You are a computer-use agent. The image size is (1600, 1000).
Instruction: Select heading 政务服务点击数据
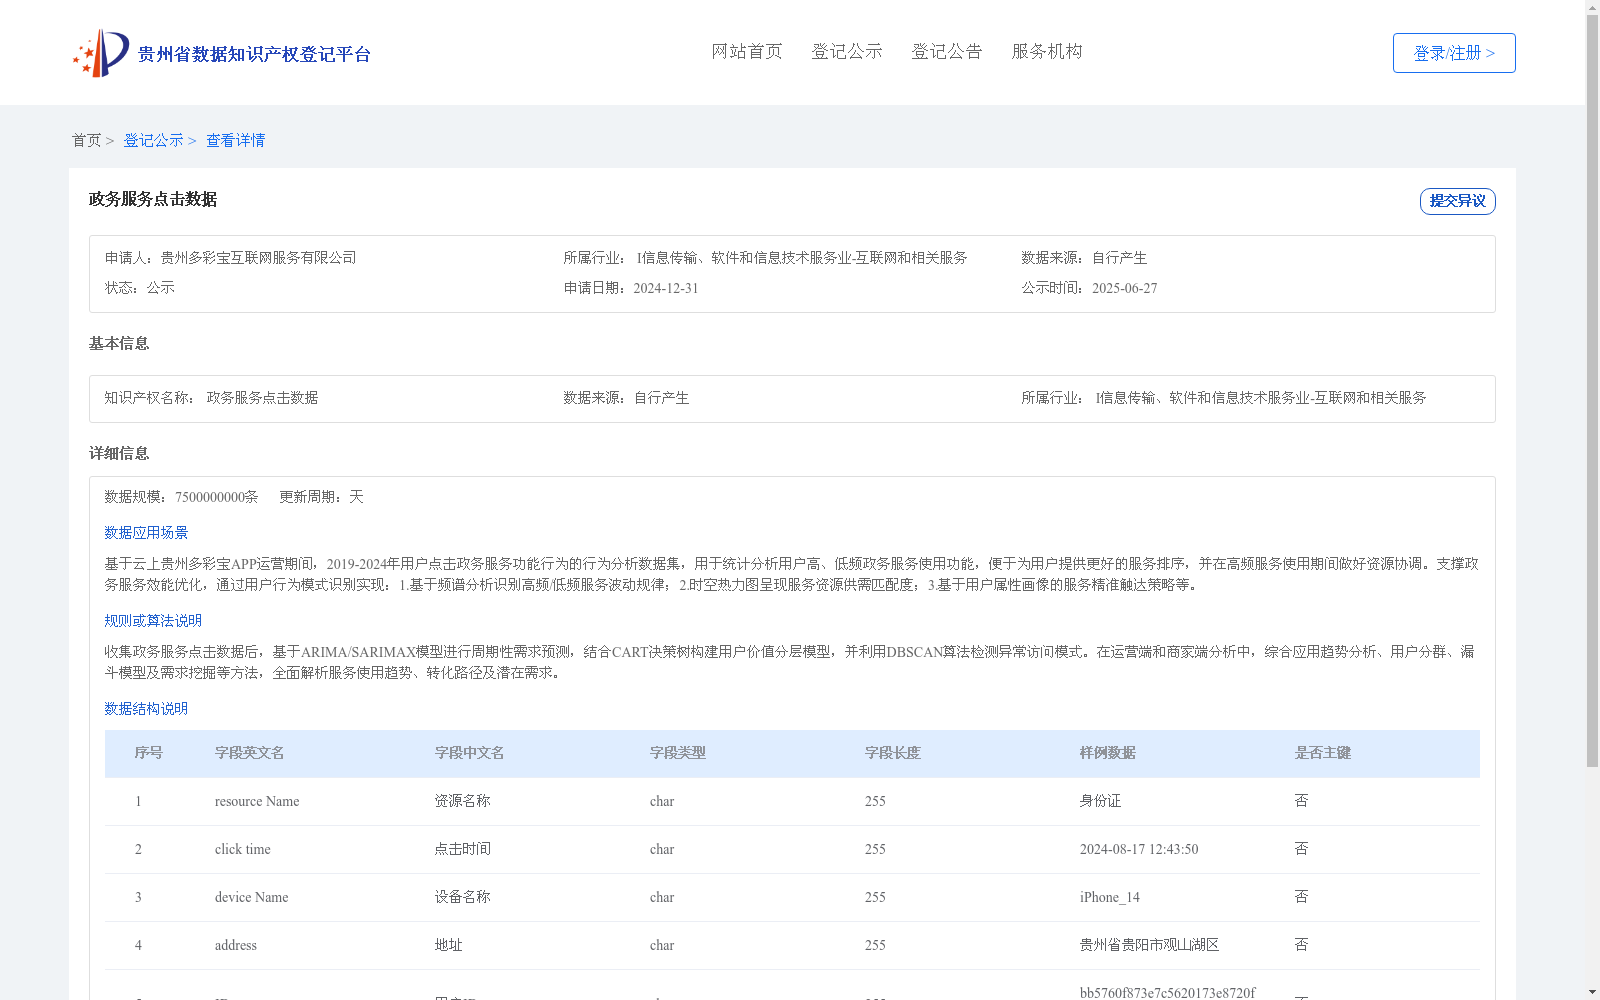pos(153,199)
